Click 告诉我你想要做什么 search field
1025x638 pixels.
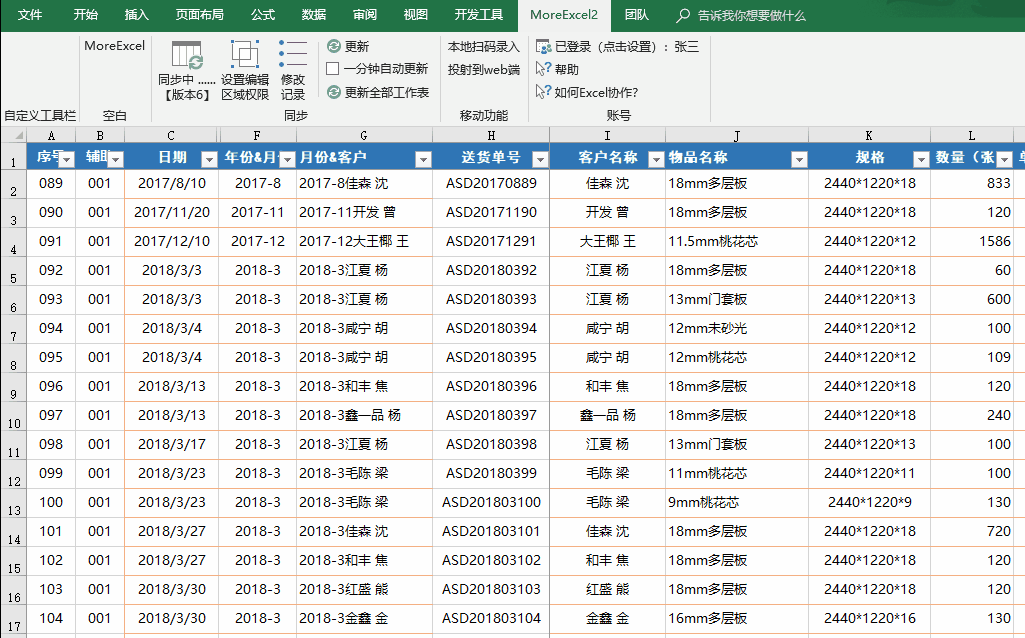(751, 15)
